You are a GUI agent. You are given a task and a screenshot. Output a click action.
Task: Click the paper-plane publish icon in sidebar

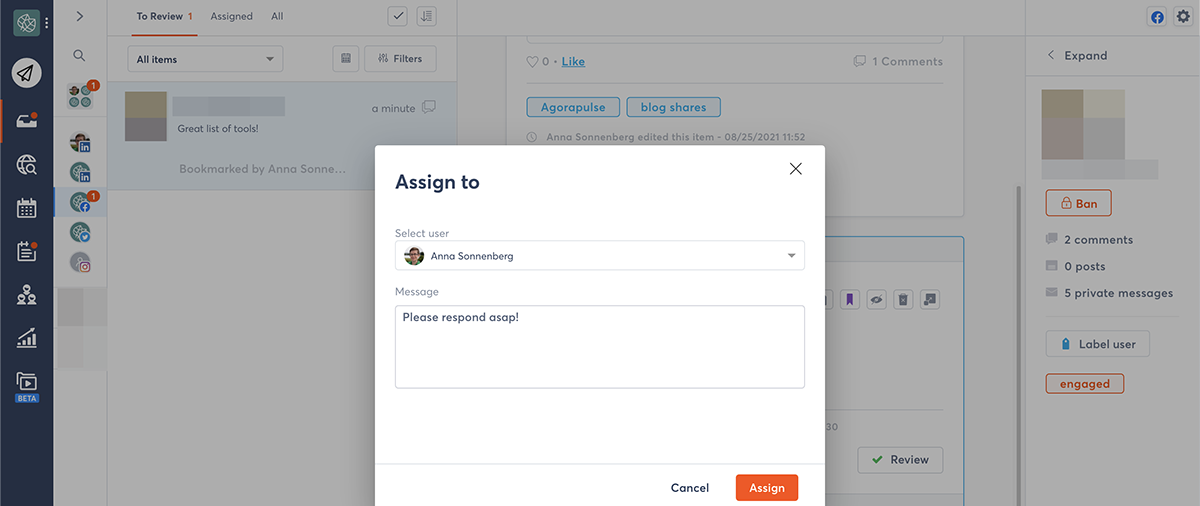click(27, 73)
